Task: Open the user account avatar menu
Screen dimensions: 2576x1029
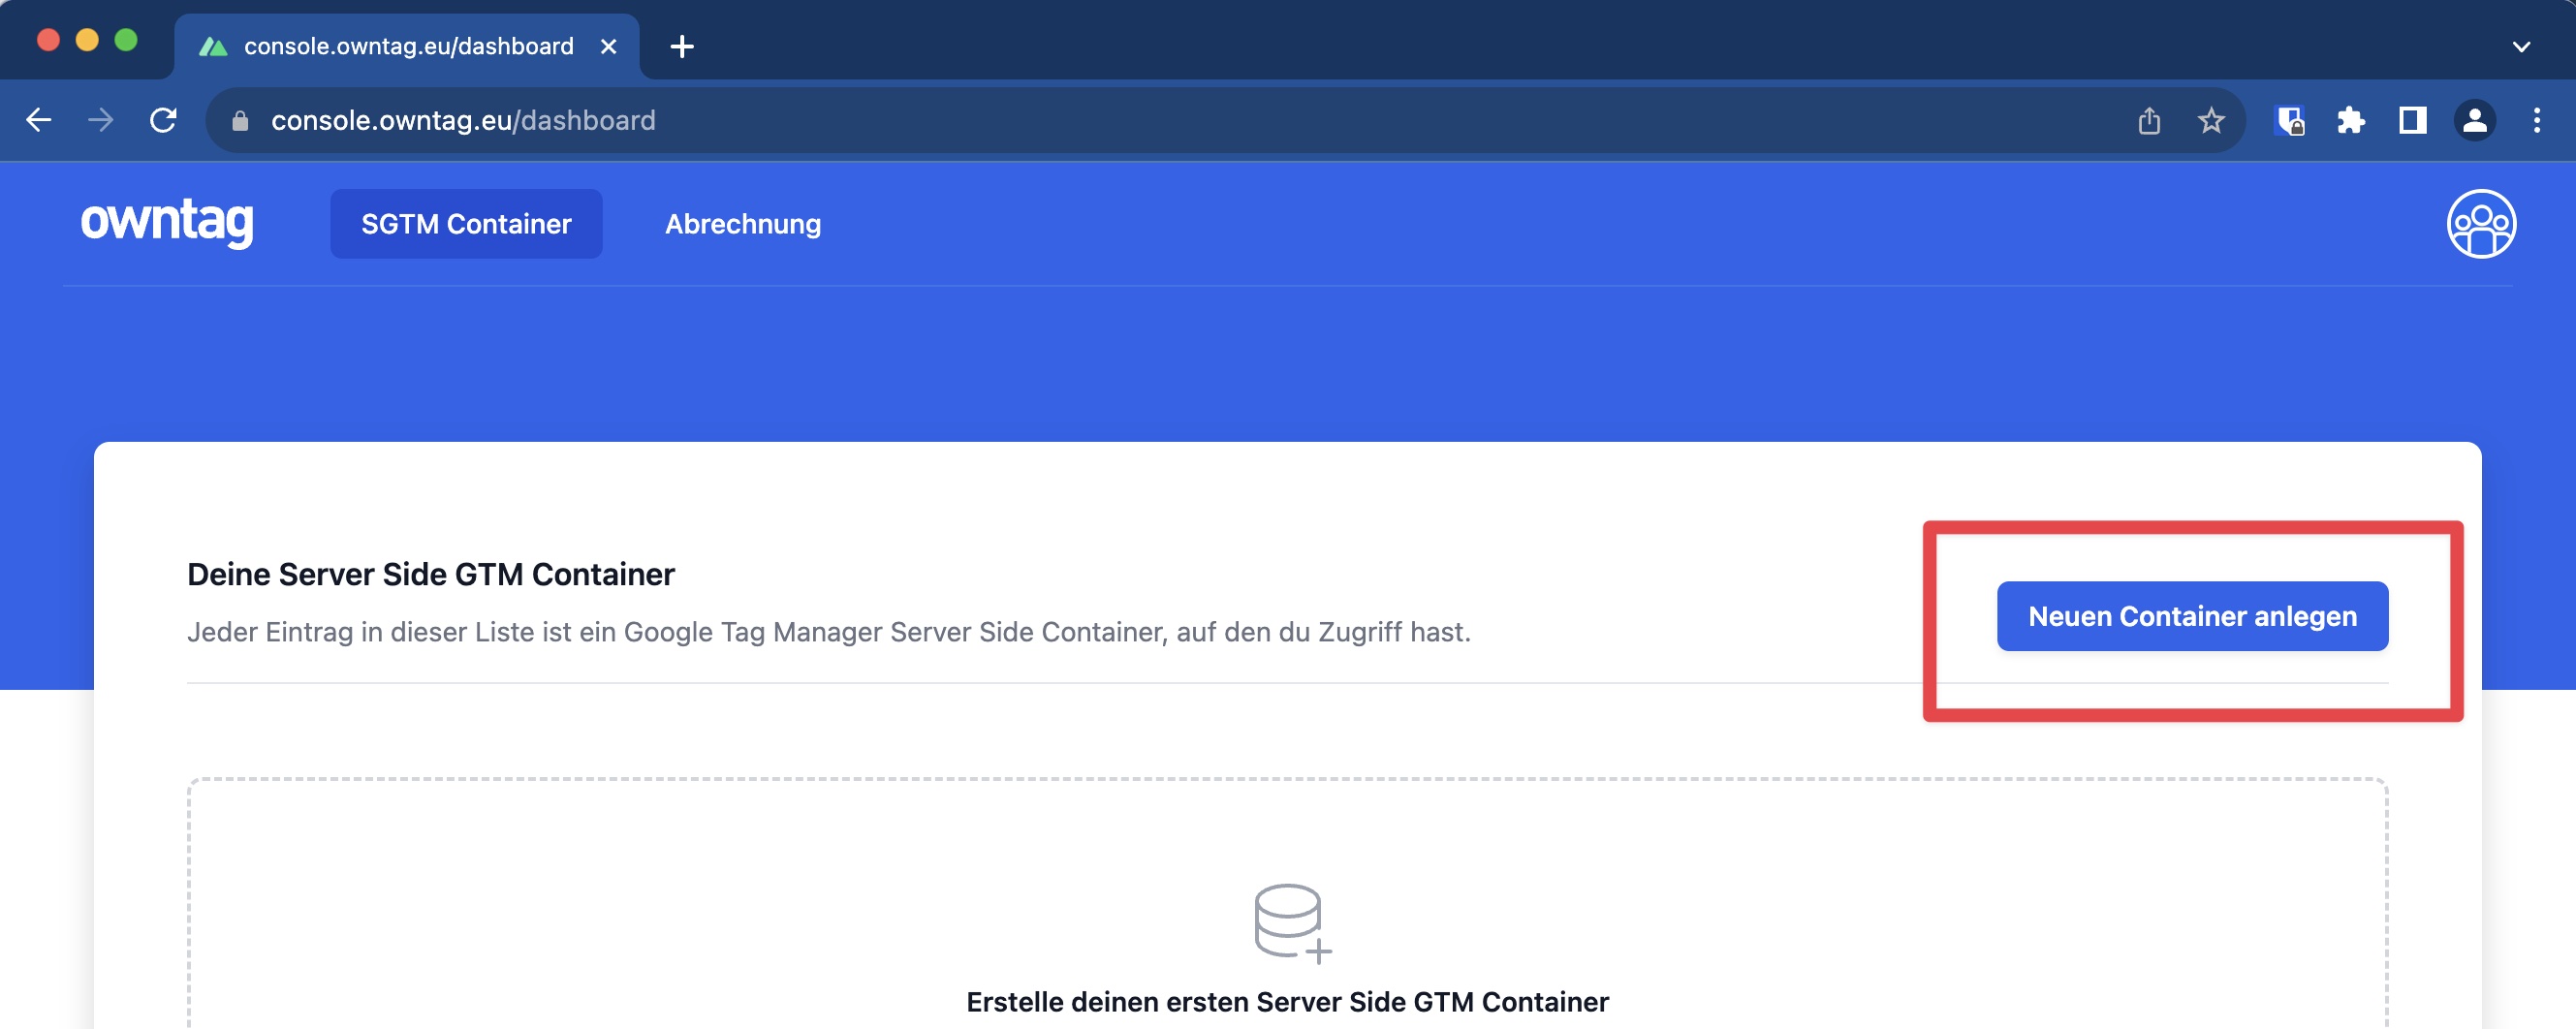Action: [x=2480, y=224]
